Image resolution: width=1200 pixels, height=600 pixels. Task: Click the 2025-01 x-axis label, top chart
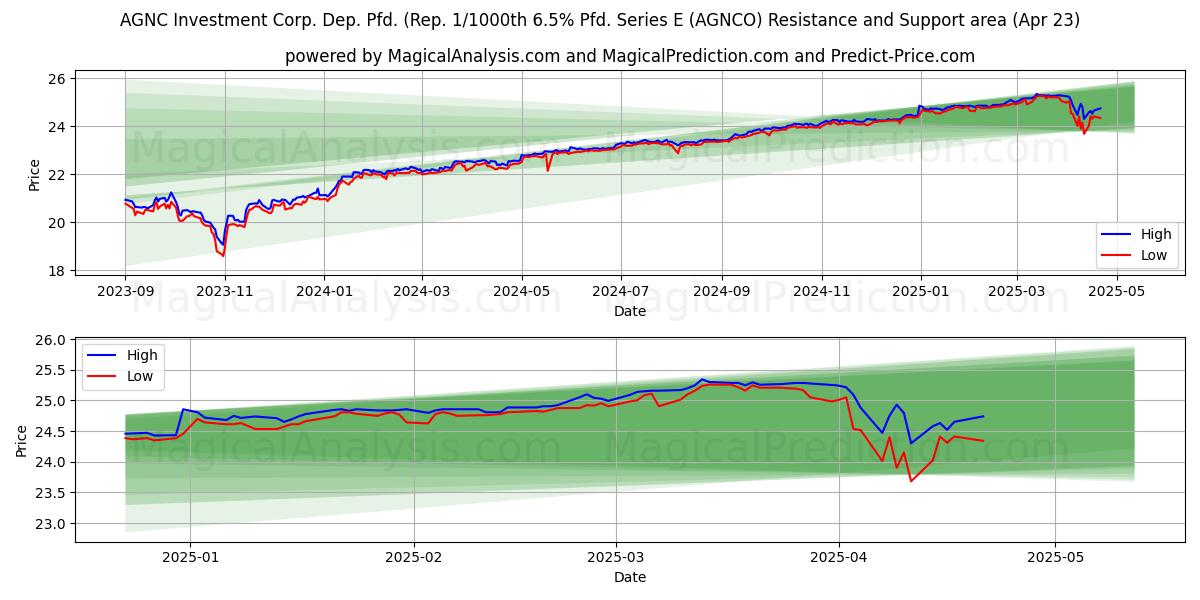pyautogui.click(x=921, y=291)
